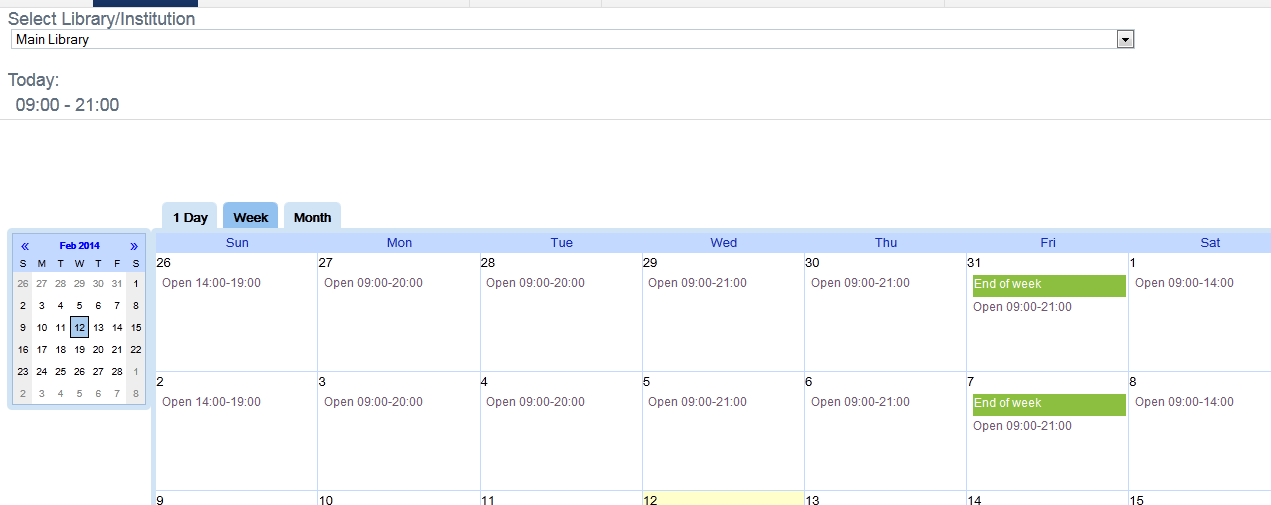1271x505 pixels.
Task: Click End of week event on 7th
Action: [x=1048, y=404]
